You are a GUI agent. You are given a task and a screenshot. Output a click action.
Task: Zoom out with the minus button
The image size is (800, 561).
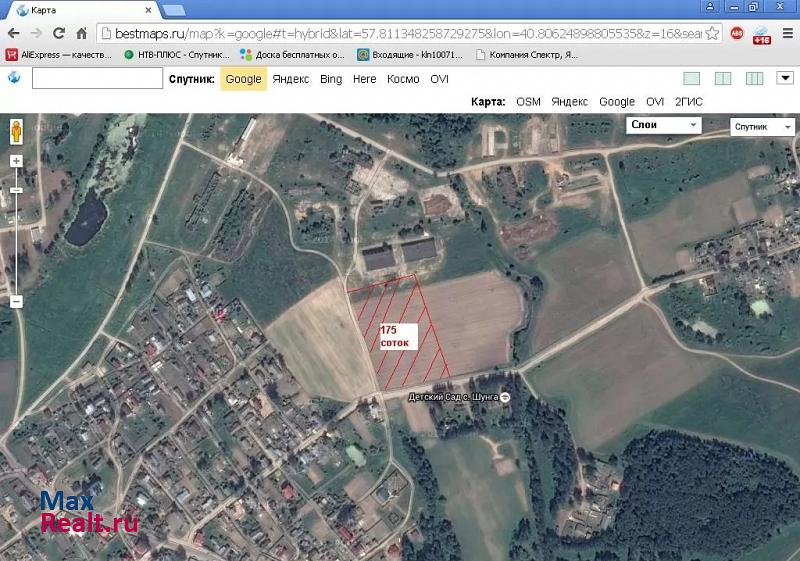[16, 301]
